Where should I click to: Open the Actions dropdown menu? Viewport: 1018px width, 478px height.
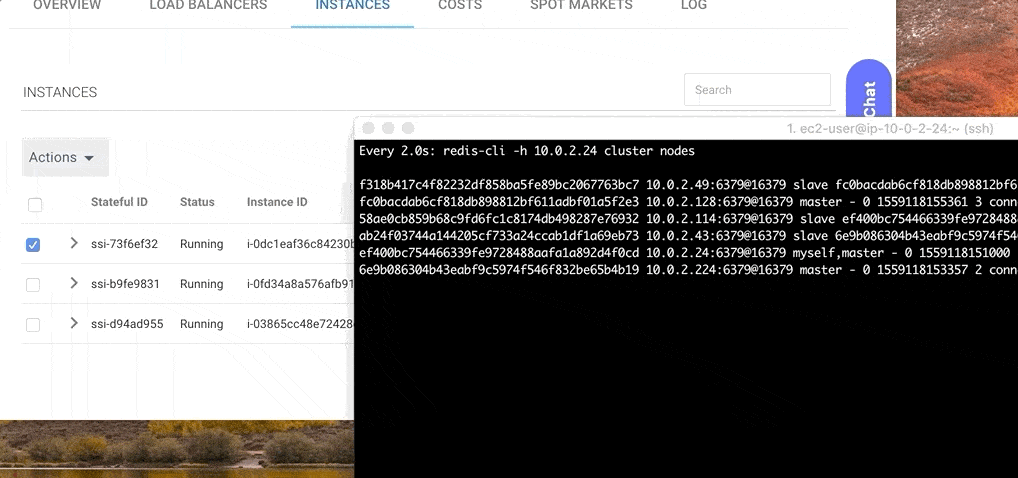[x=62, y=157]
